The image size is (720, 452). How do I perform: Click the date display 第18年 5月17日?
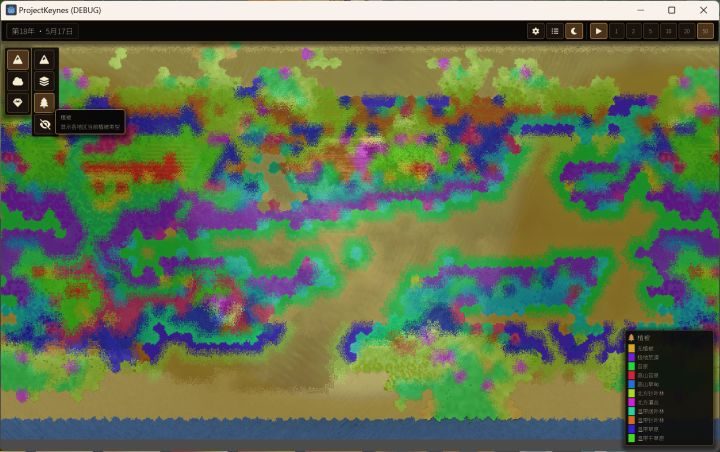pos(42,31)
